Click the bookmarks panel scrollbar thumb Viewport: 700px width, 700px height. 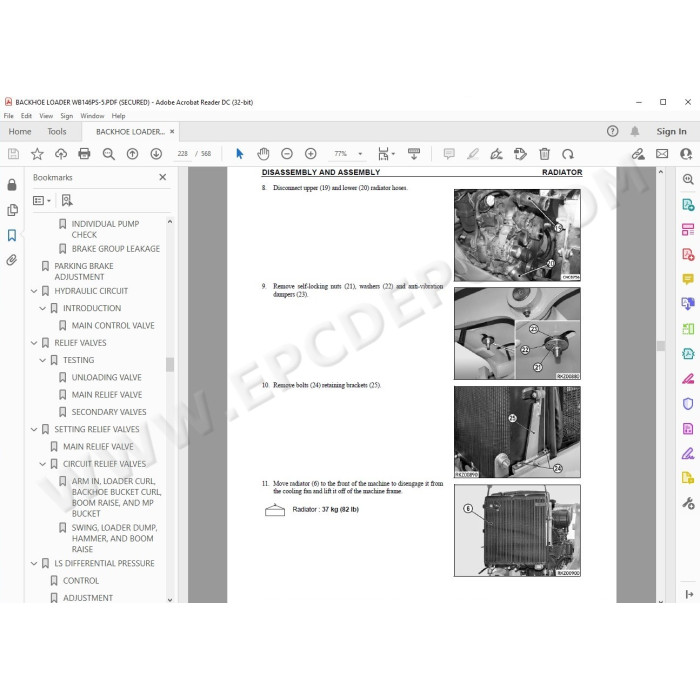(170, 364)
